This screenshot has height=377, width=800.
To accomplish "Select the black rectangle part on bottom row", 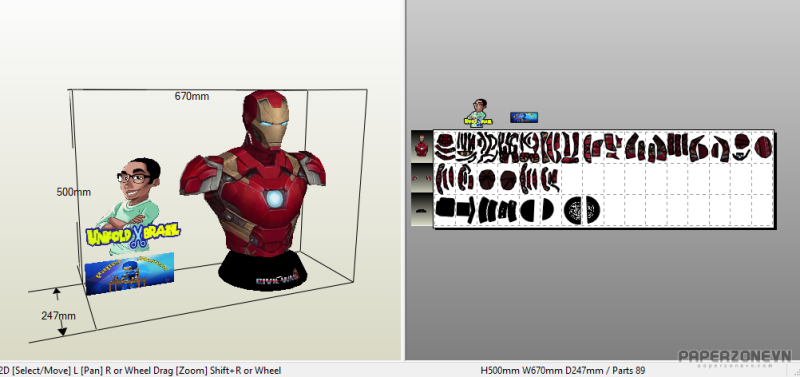I will (x=445, y=210).
